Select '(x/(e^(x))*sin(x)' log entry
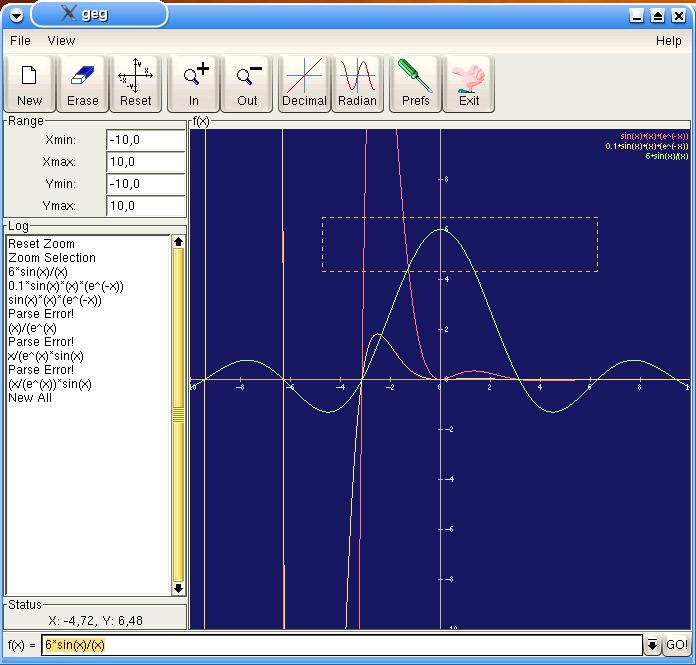 [50, 384]
